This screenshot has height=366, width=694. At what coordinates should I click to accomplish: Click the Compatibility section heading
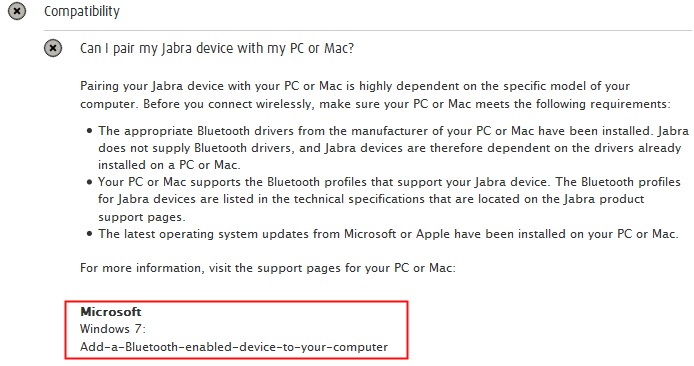[82, 11]
